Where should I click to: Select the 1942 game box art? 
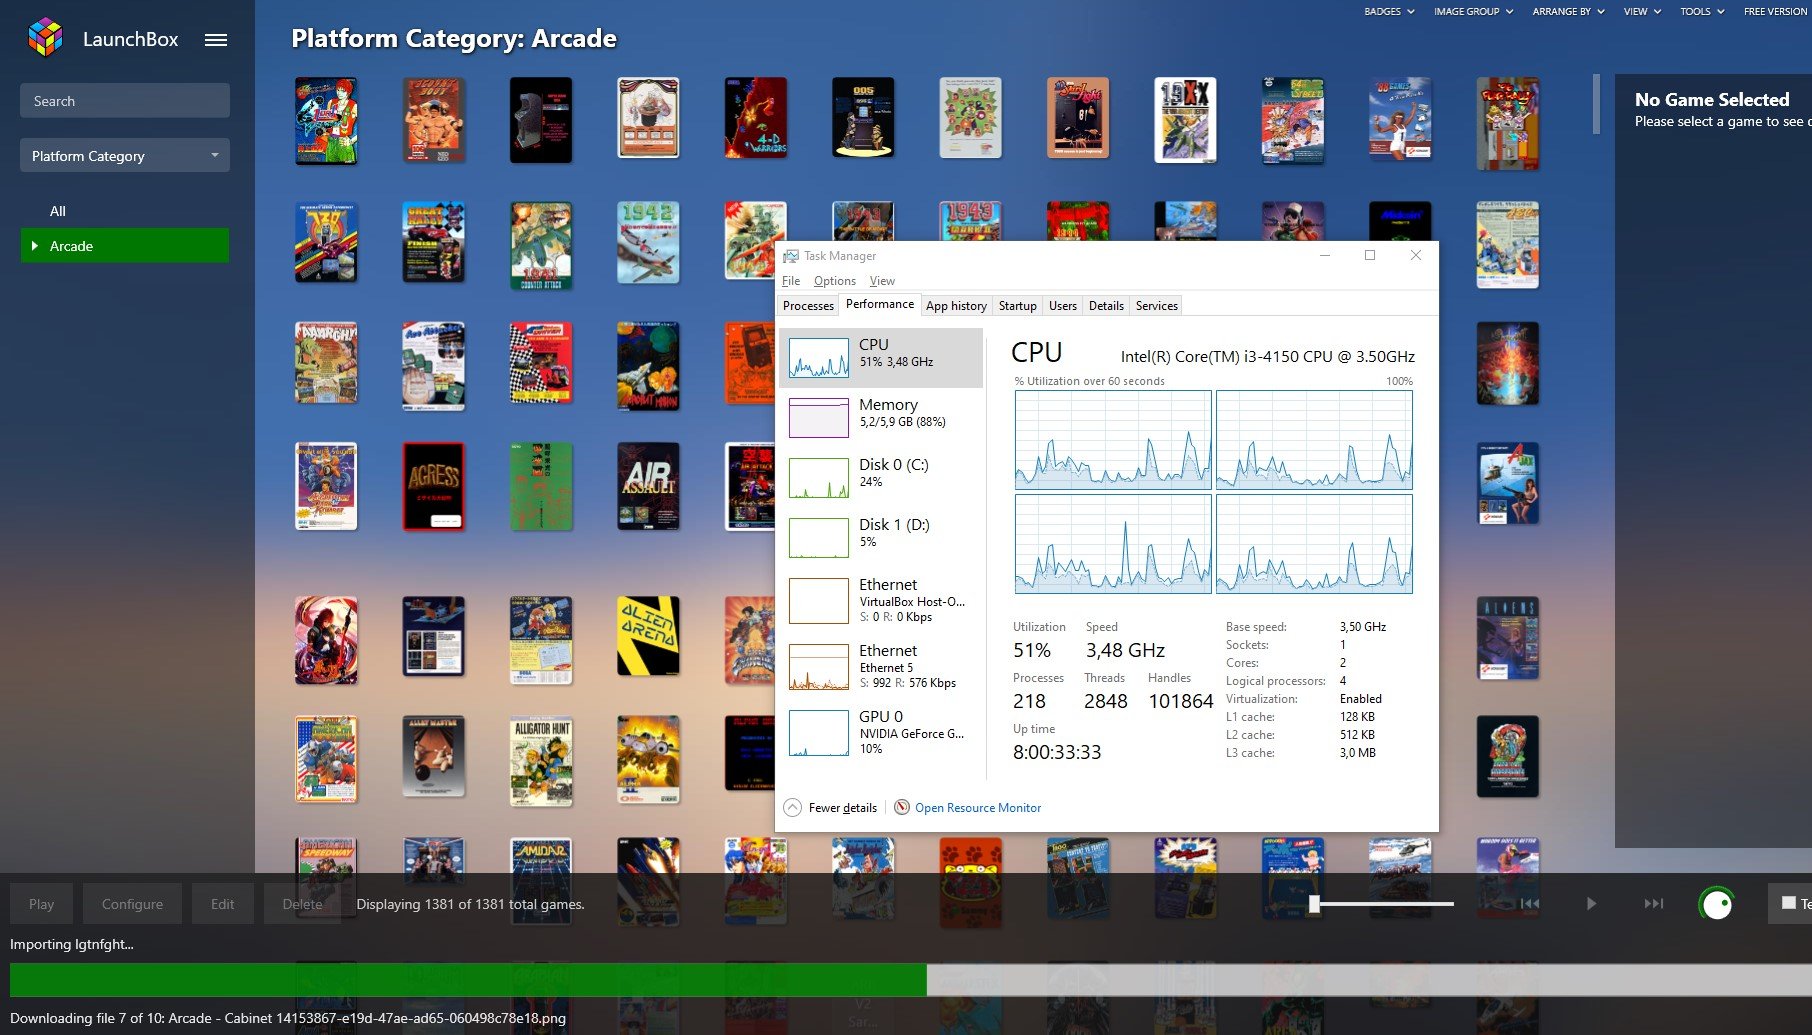648,243
